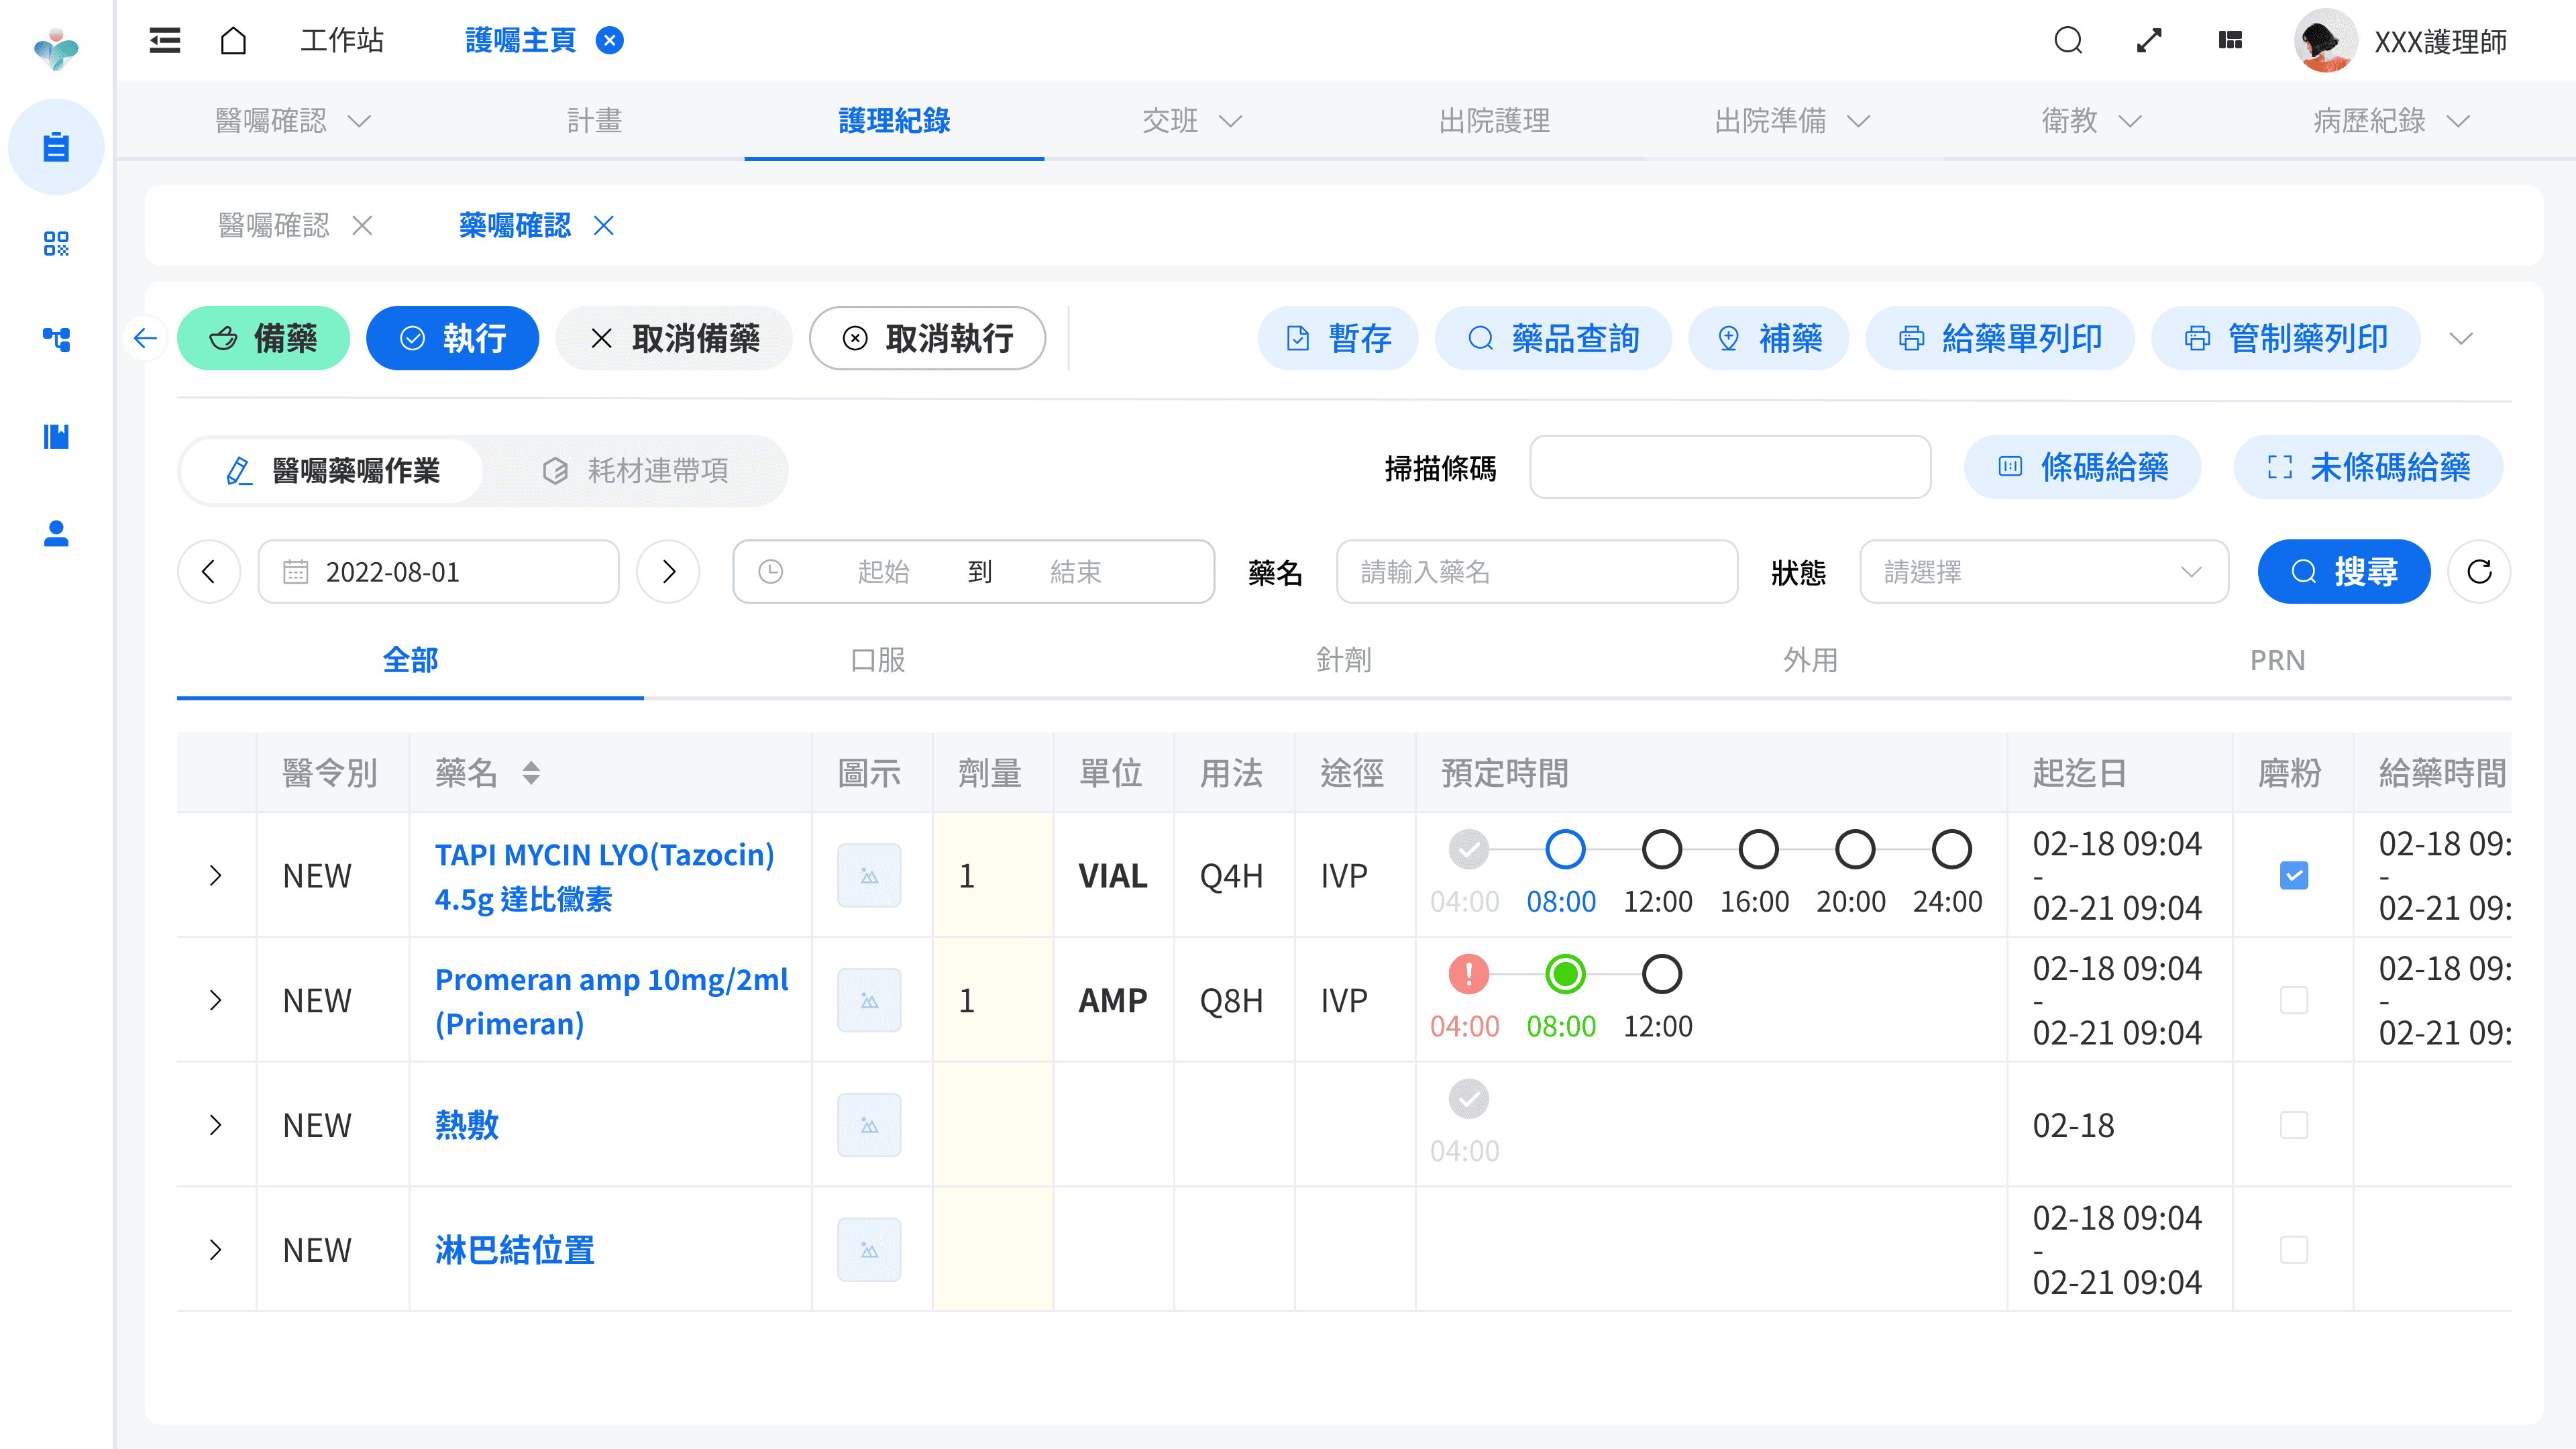This screenshot has height=1449, width=2576.
Task: Select 12:00 time circle for Promeran
Action: [x=1661, y=974]
